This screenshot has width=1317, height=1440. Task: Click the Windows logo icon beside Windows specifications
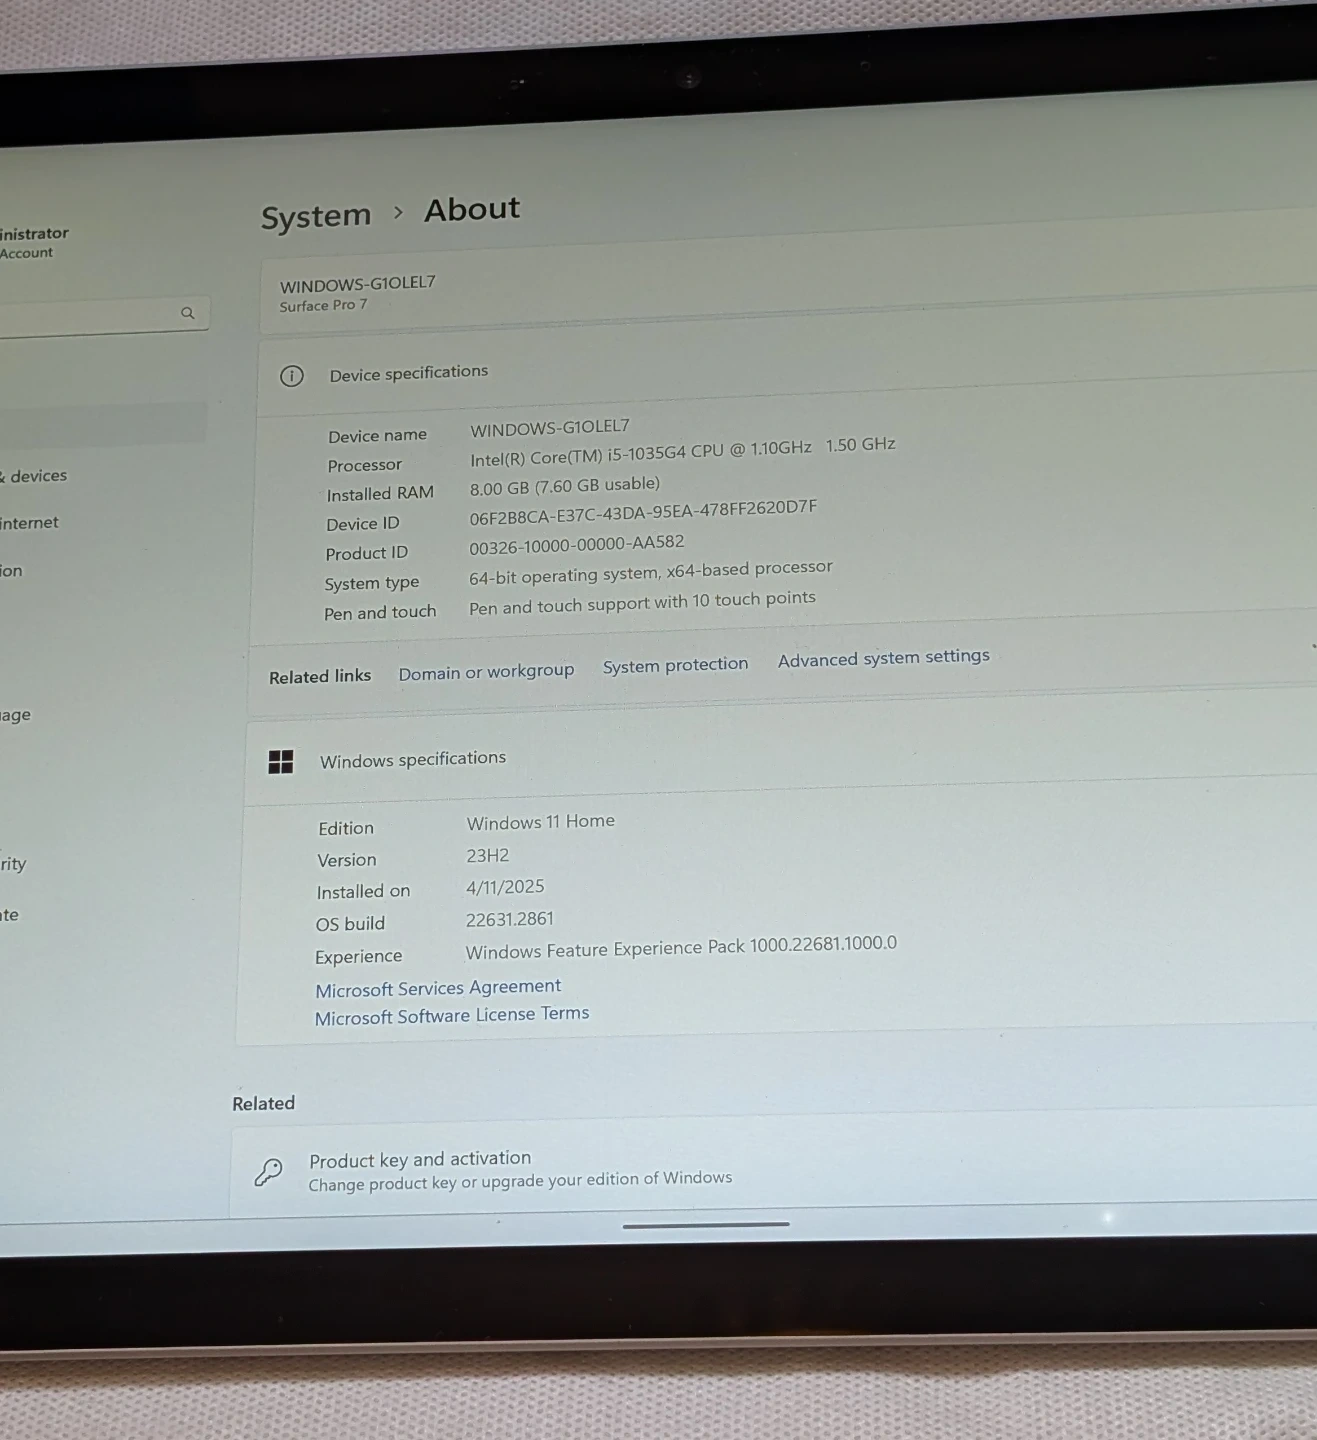pos(281,762)
